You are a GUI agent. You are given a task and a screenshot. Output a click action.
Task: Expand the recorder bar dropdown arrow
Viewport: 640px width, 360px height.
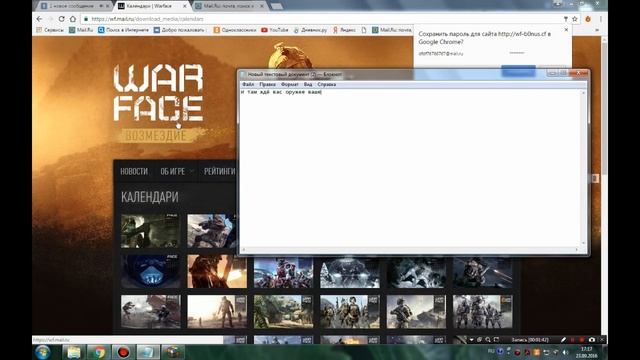coord(471,340)
